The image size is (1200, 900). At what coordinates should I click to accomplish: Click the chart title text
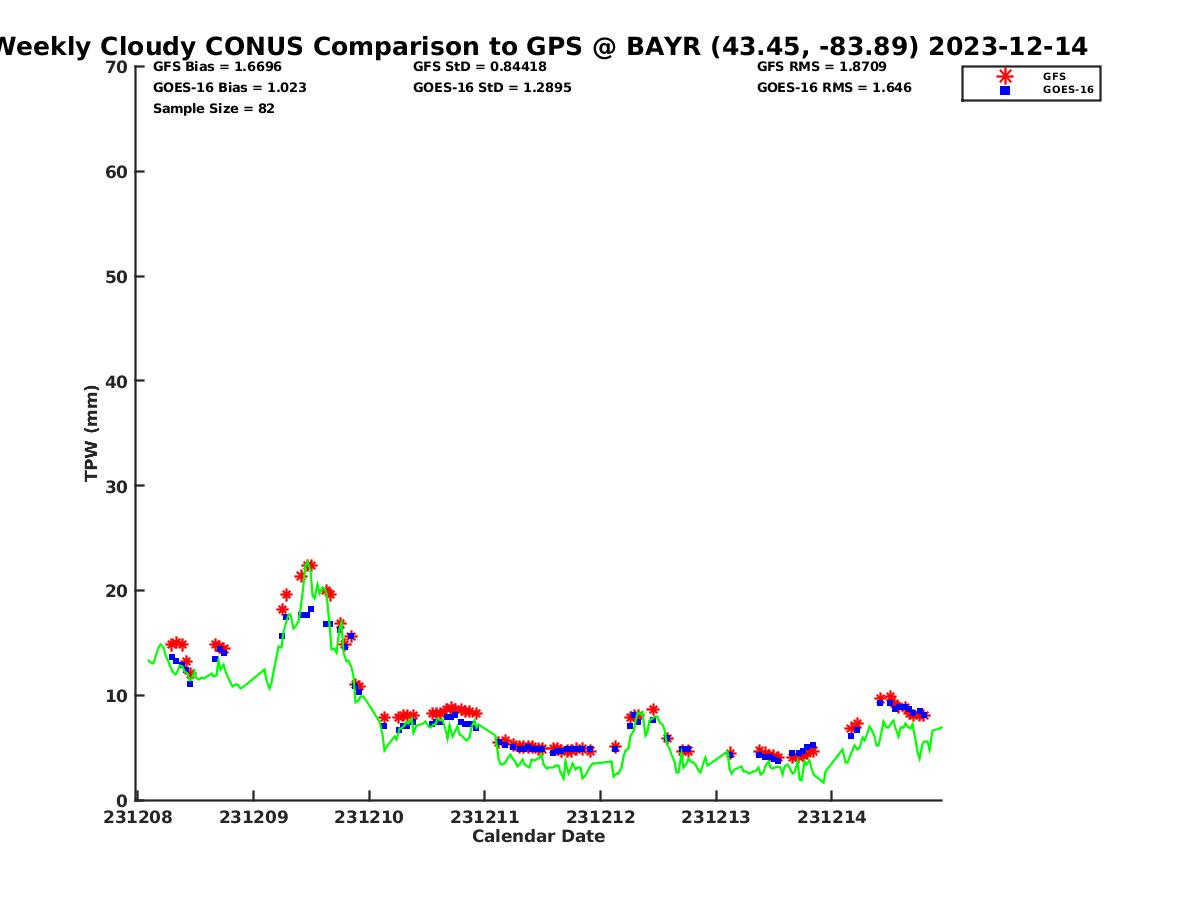tap(541, 47)
